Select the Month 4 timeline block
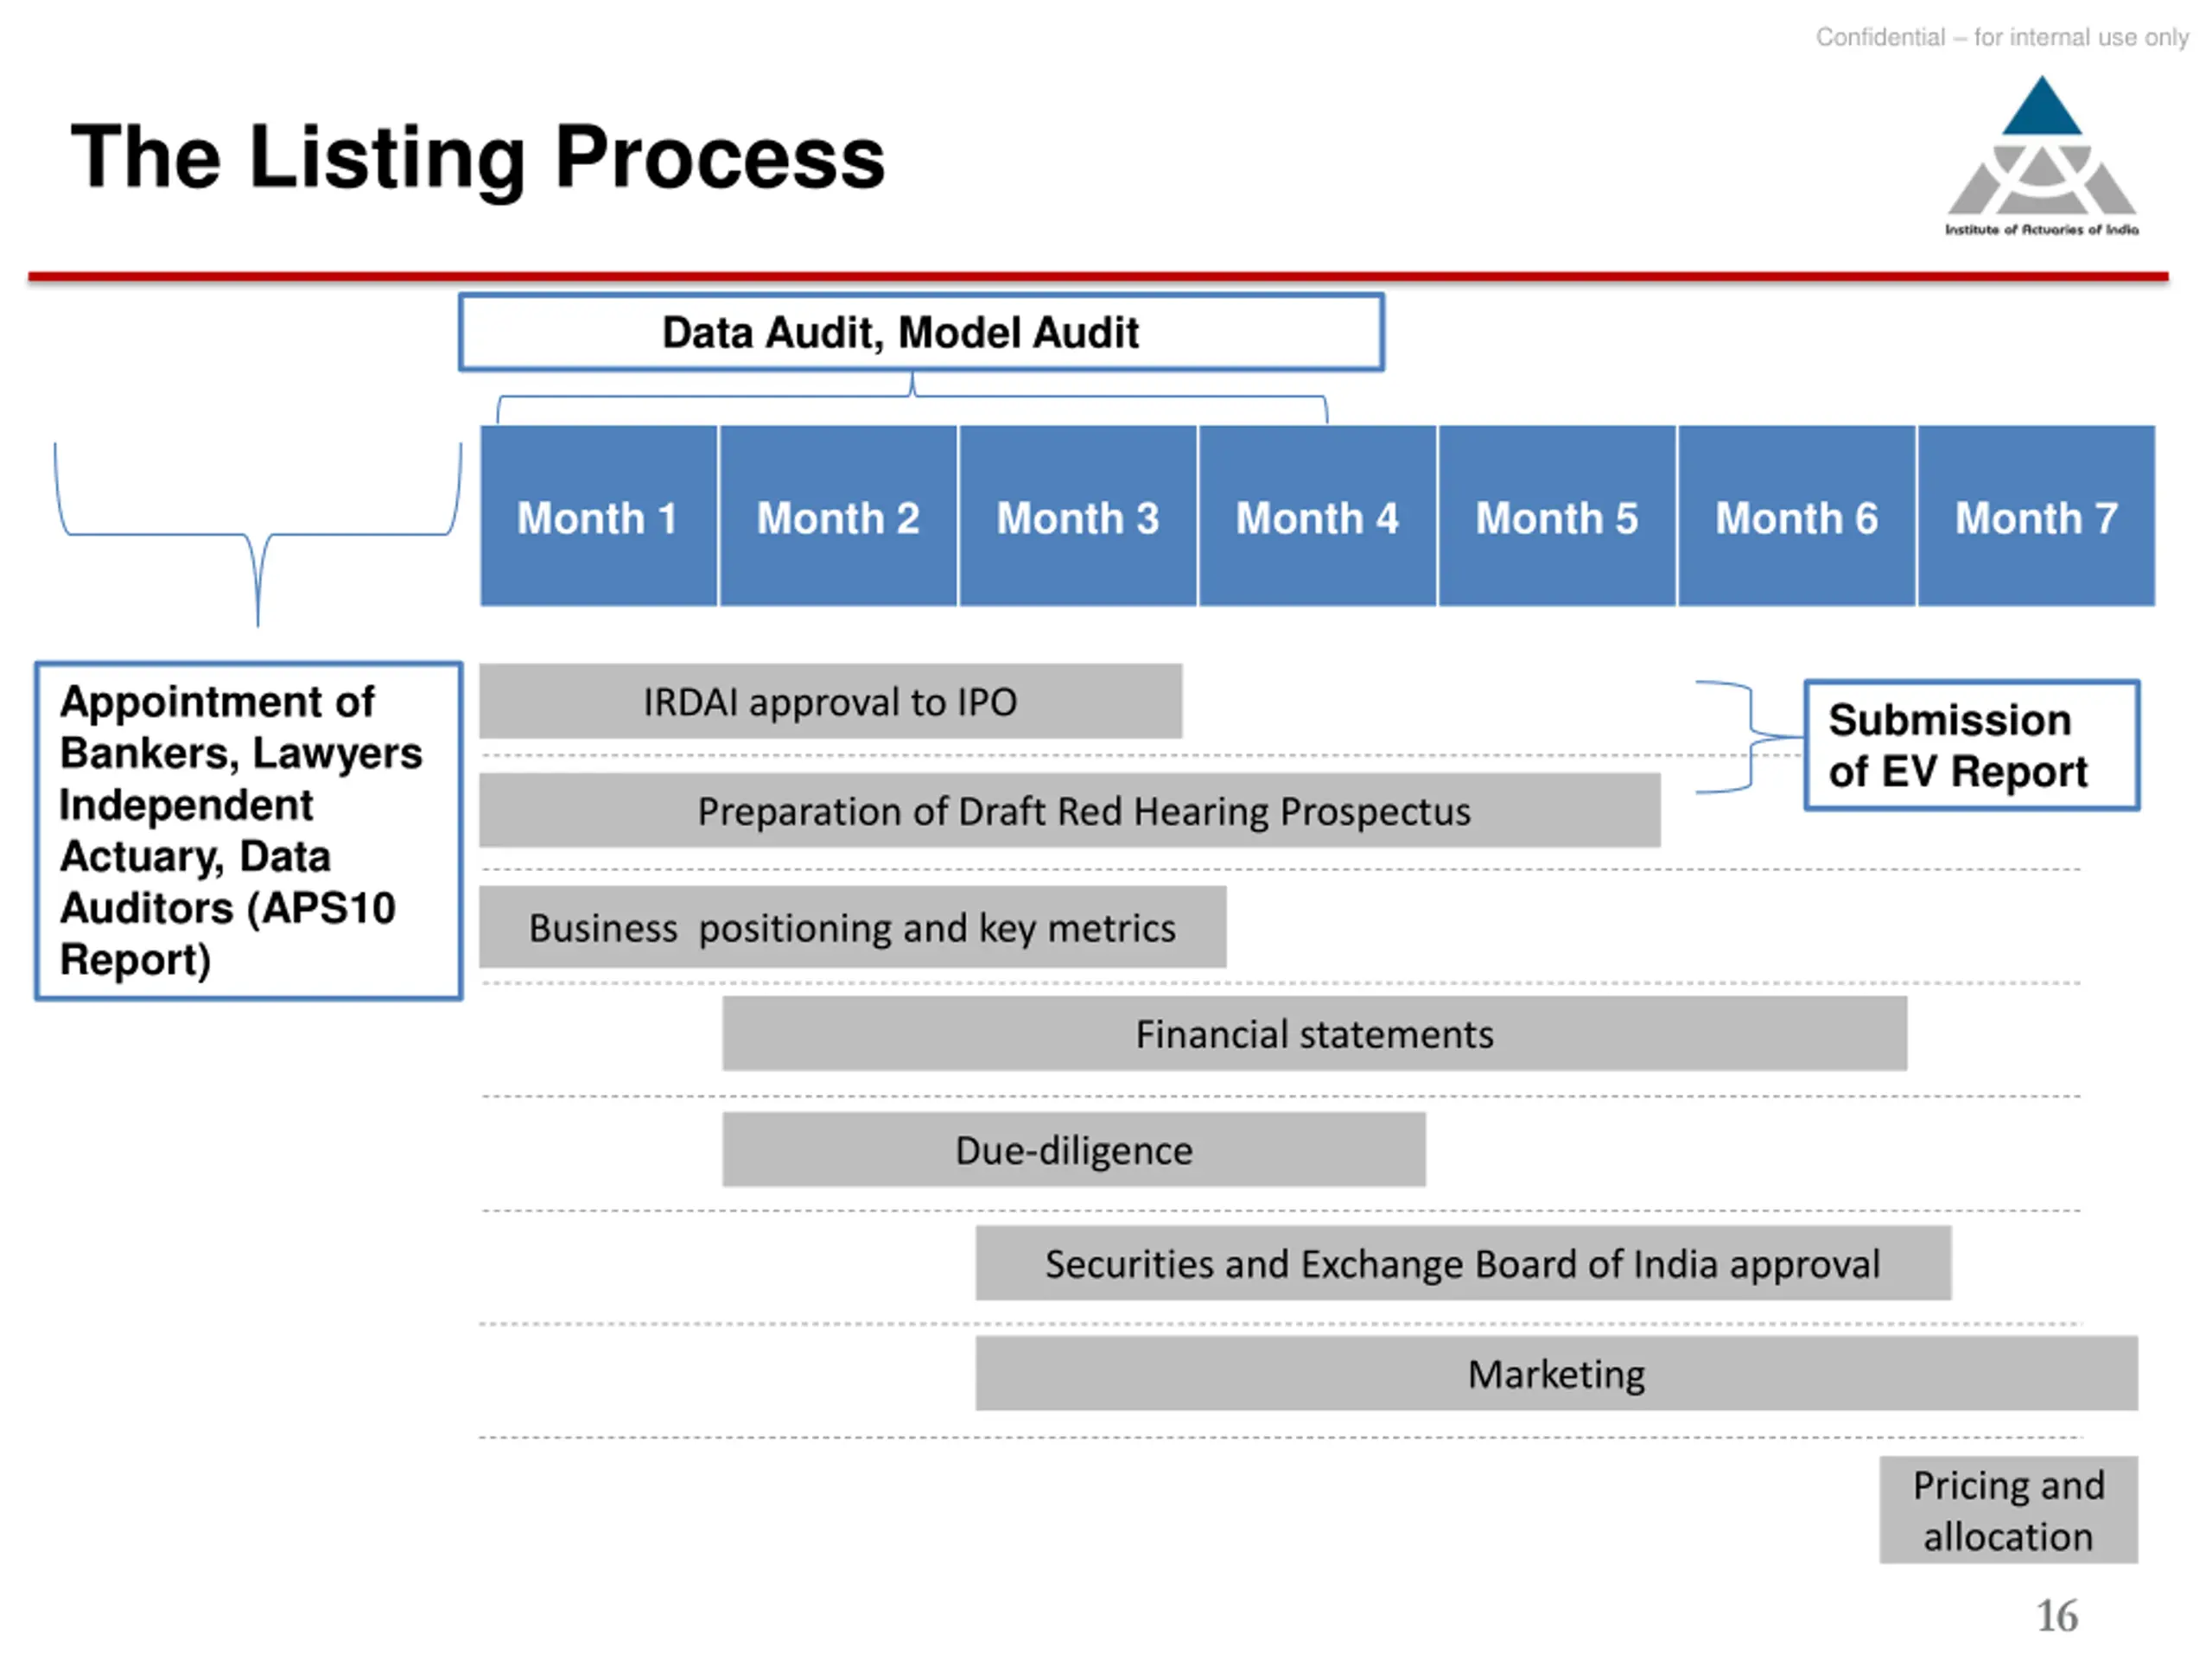This screenshot has height=1659, width=2212. point(1317,516)
